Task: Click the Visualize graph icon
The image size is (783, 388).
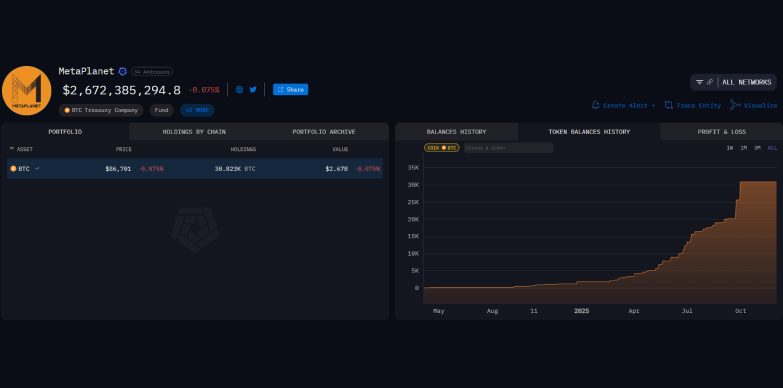Action: coord(735,105)
